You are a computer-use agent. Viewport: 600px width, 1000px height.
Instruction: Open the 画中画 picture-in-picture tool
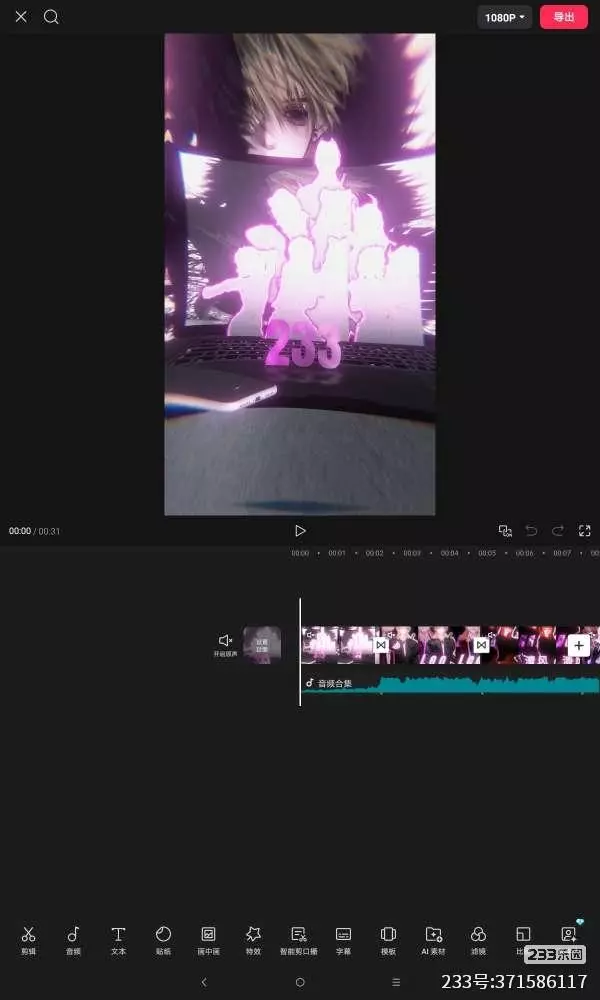[209, 940]
